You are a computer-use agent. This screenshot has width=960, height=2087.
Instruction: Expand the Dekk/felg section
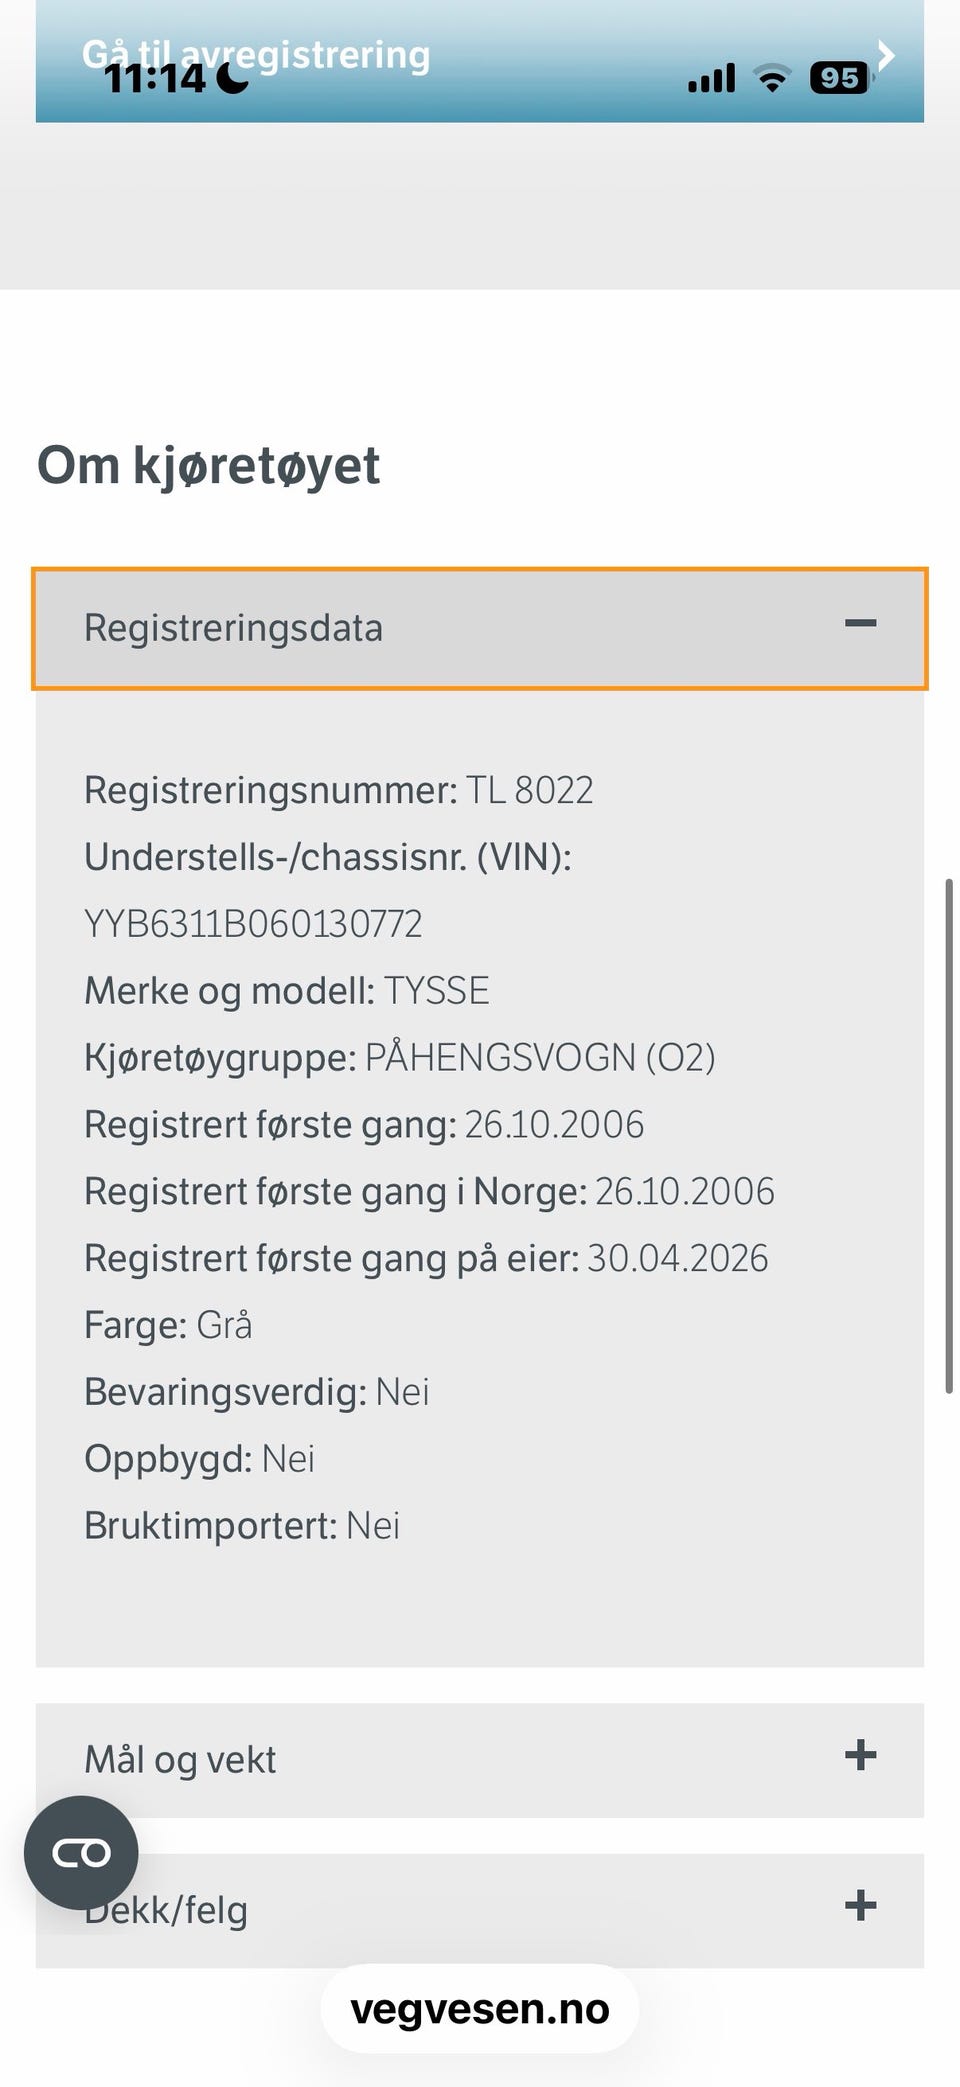[x=480, y=1910]
